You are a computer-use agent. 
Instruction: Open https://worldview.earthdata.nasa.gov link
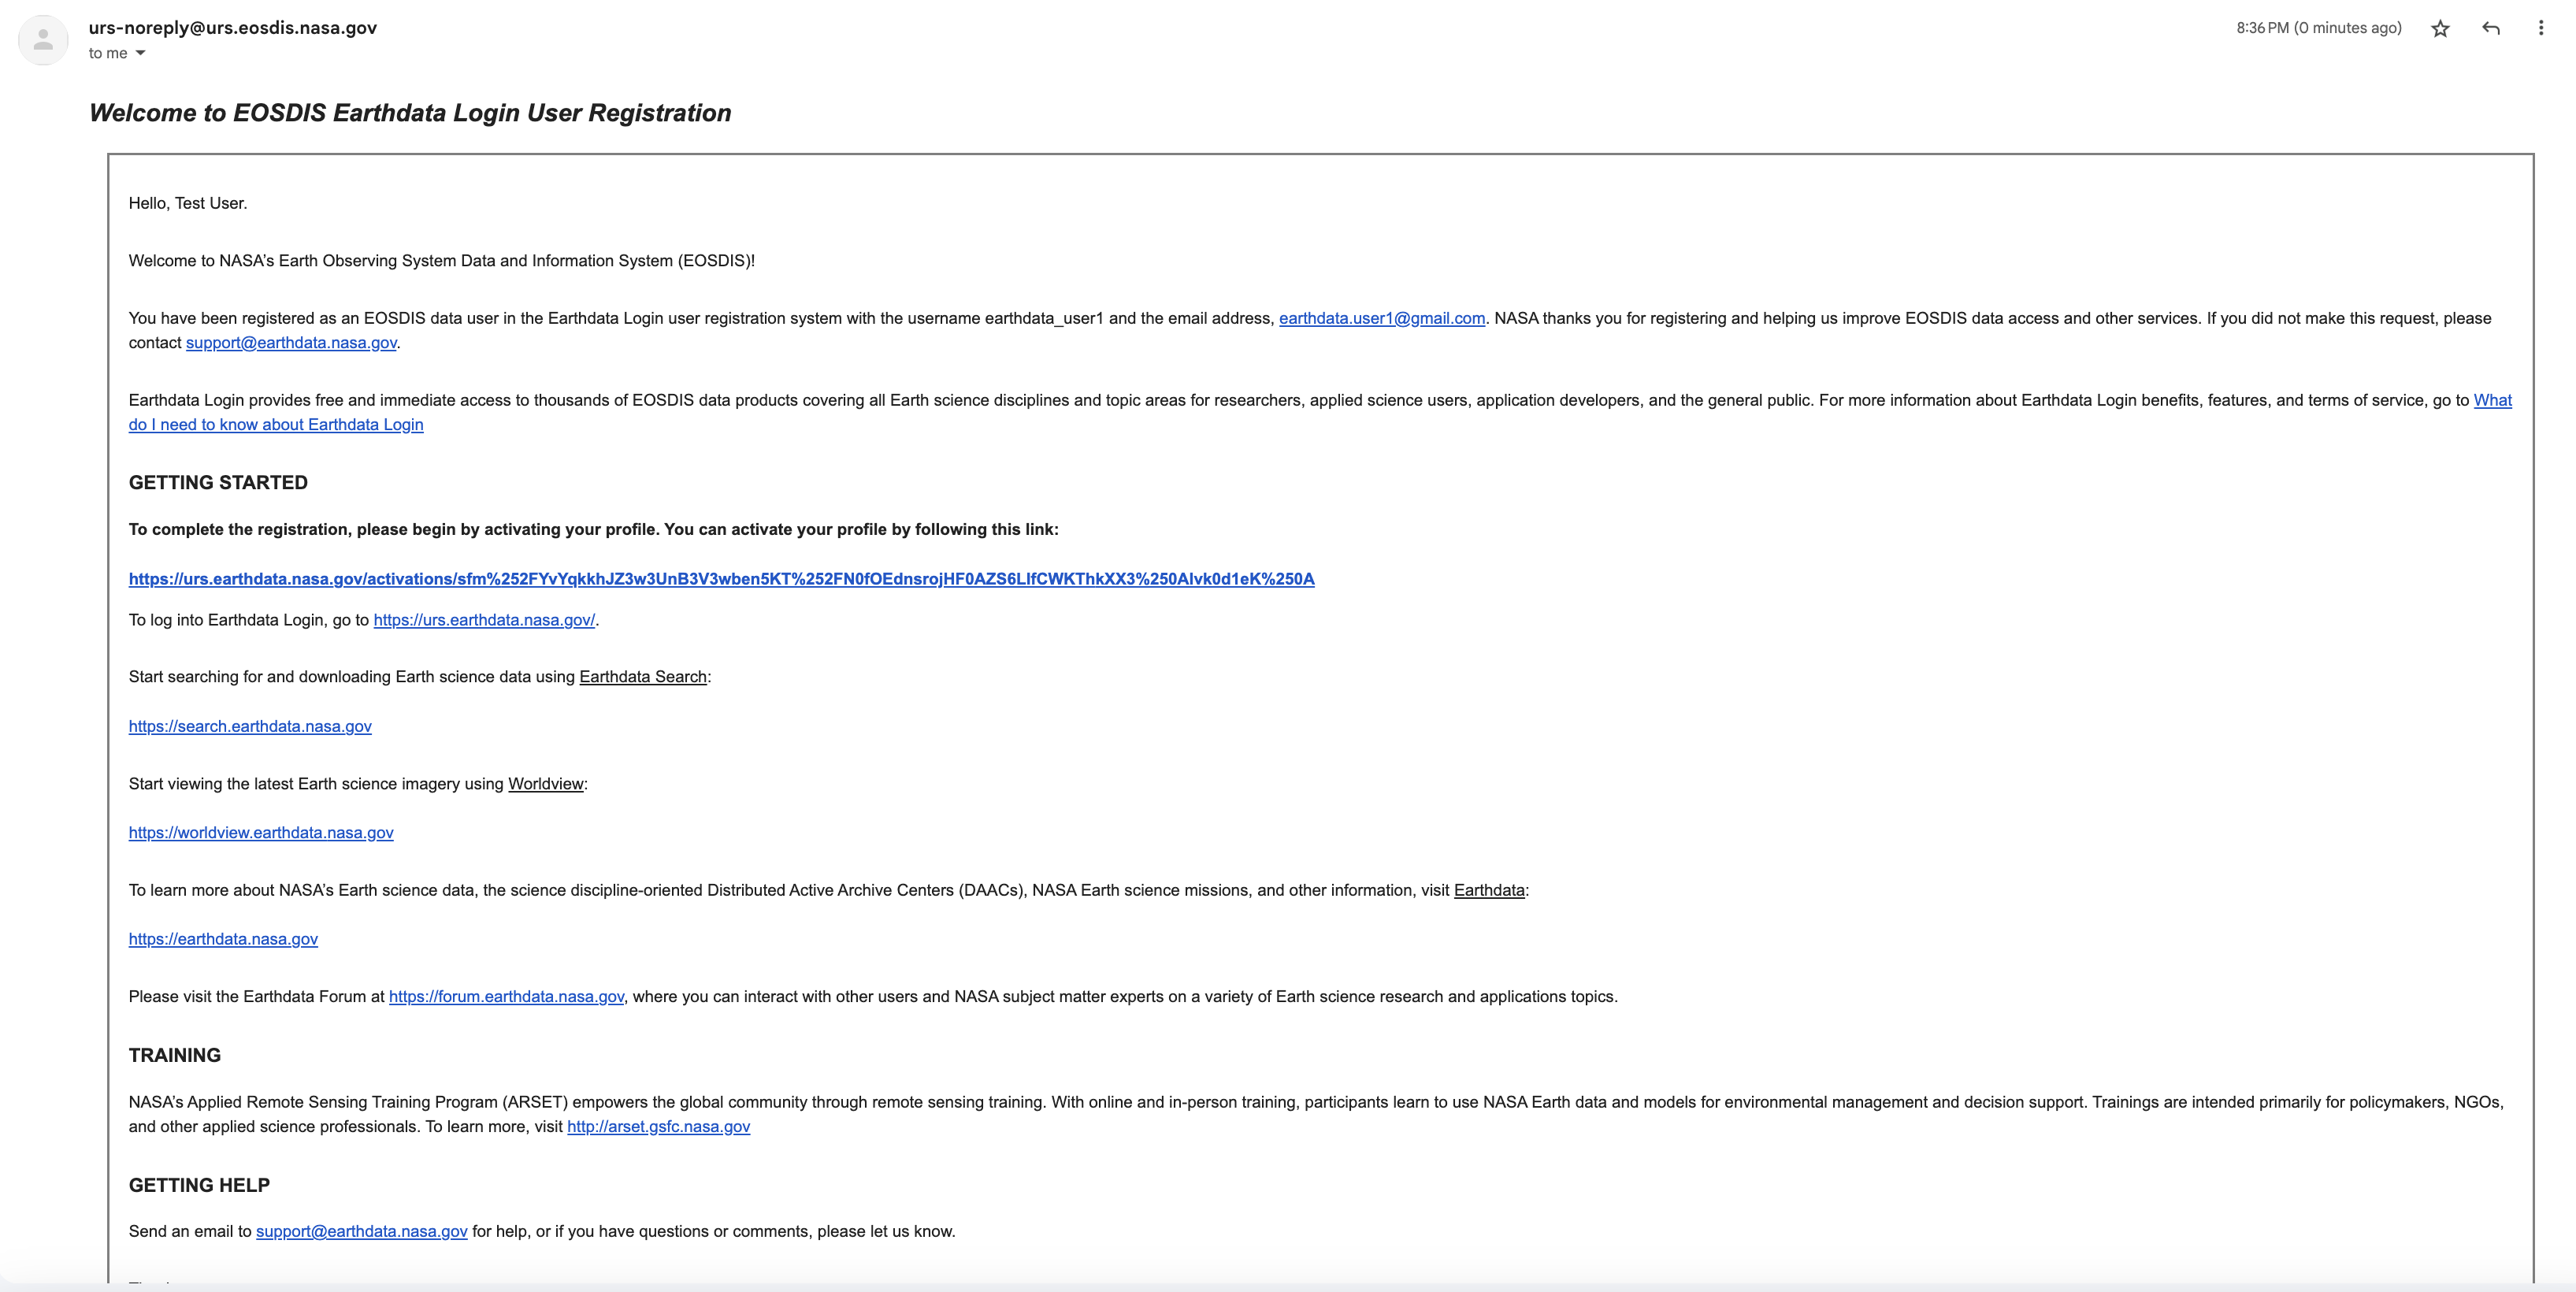261,833
